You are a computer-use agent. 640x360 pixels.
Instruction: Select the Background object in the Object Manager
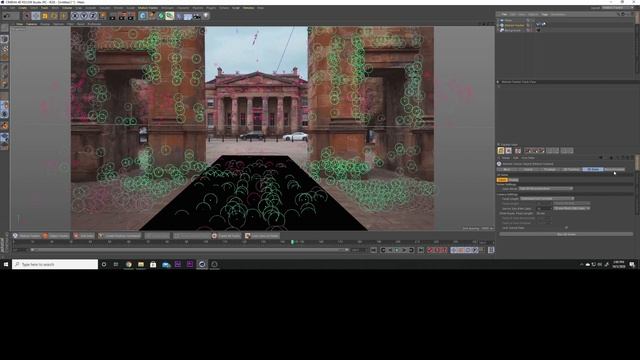(x=513, y=30)
